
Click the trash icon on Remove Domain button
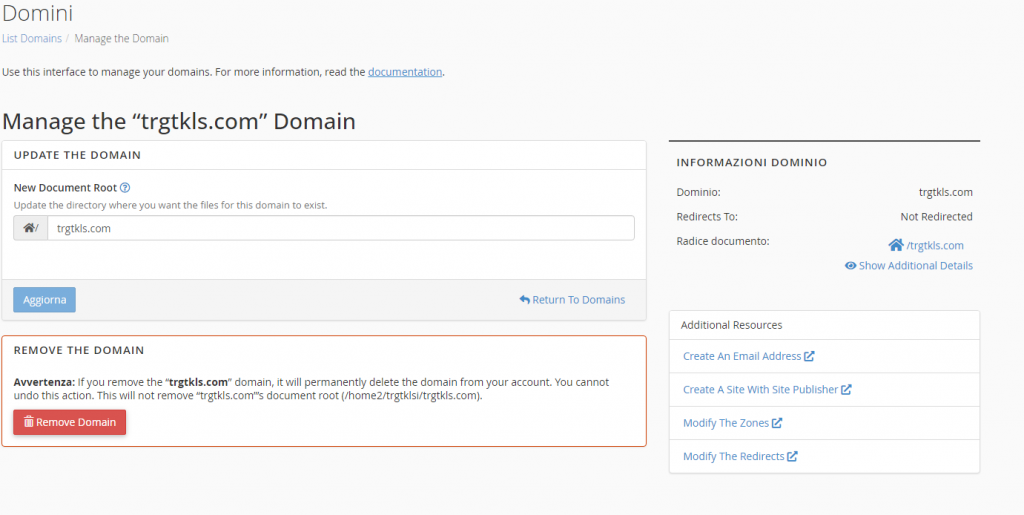tap(28, 422)
